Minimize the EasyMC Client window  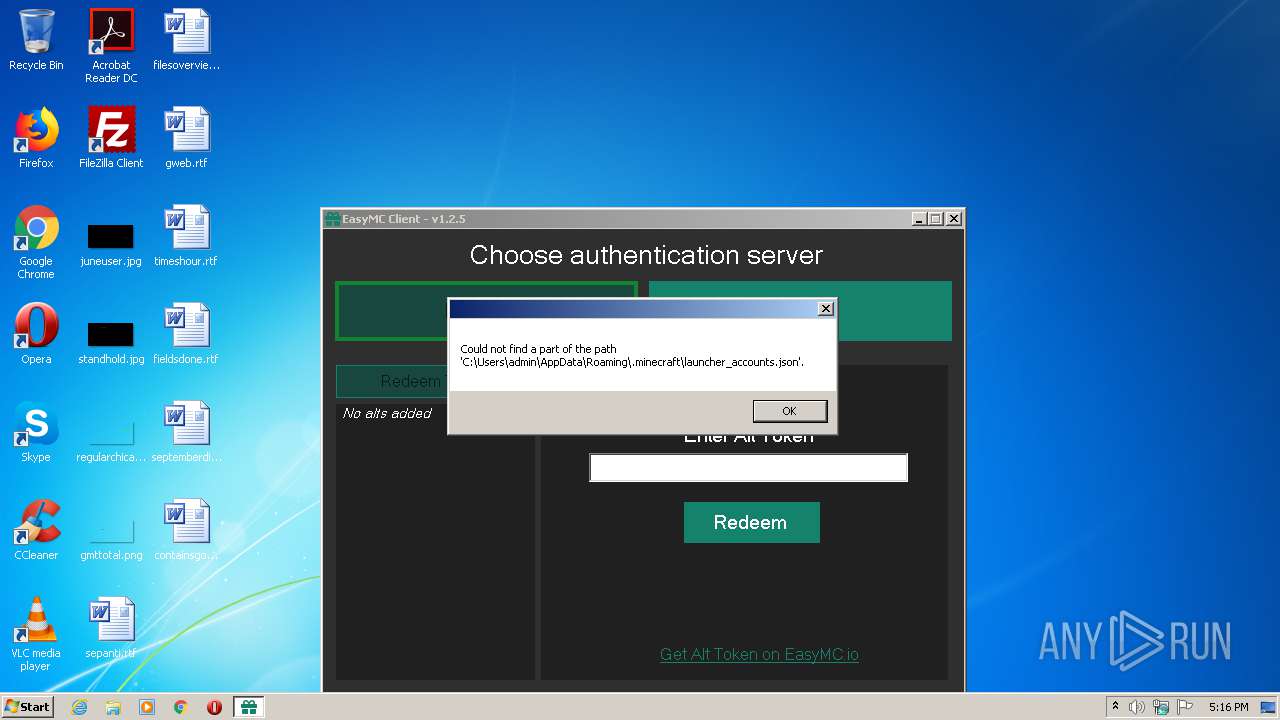pyautogui.click(x=919, y=219)
